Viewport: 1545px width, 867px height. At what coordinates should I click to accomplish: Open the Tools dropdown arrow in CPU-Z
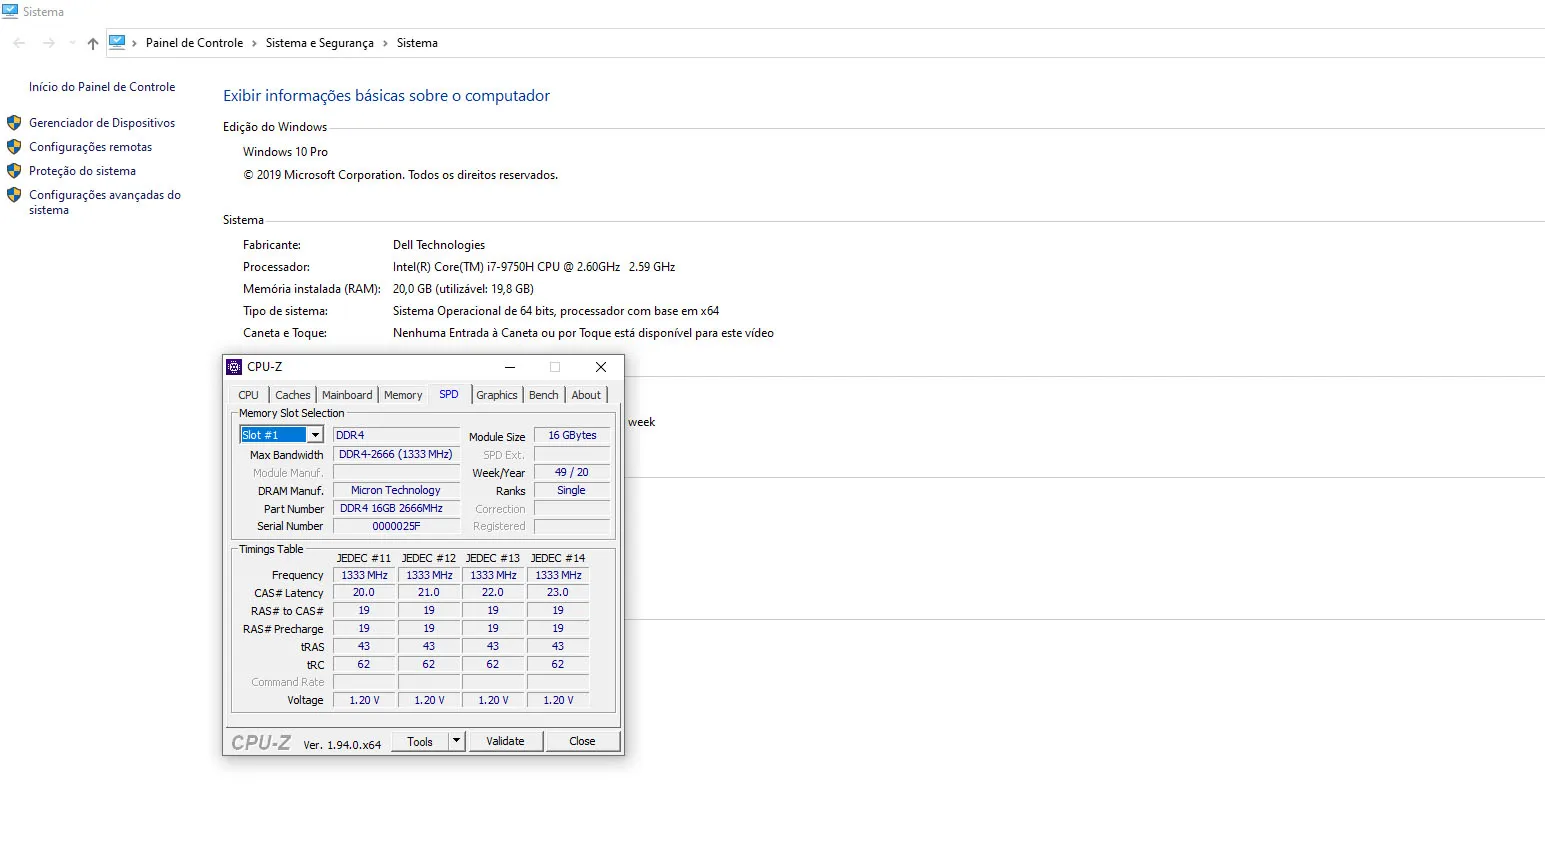coord(457,741)
